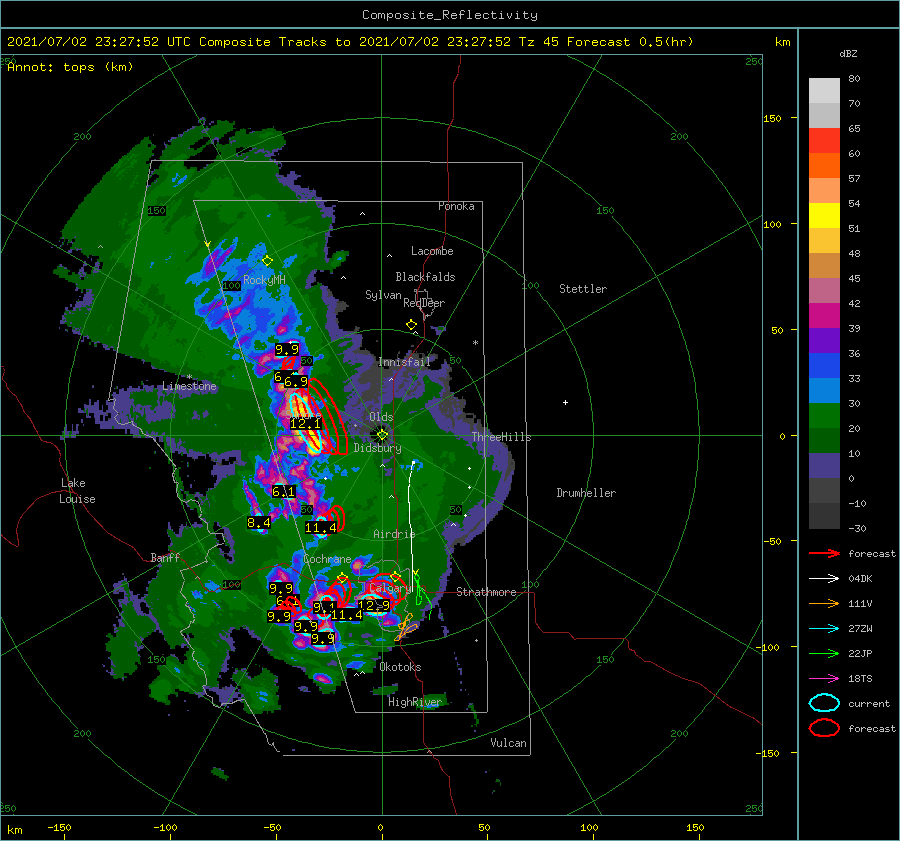Click the yellow radar-center marker near Olds
900x841 pixels.
point(382,435)
